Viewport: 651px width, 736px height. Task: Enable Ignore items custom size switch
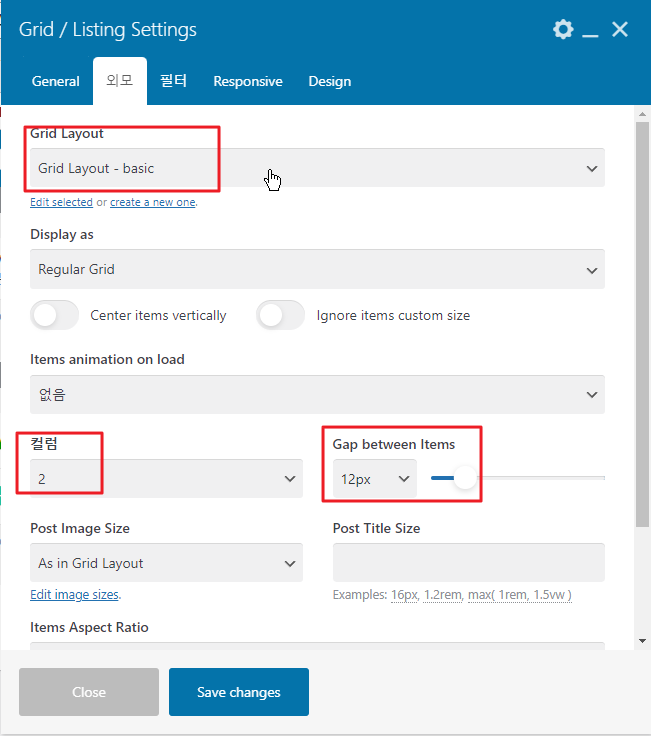tap(280, 315)
